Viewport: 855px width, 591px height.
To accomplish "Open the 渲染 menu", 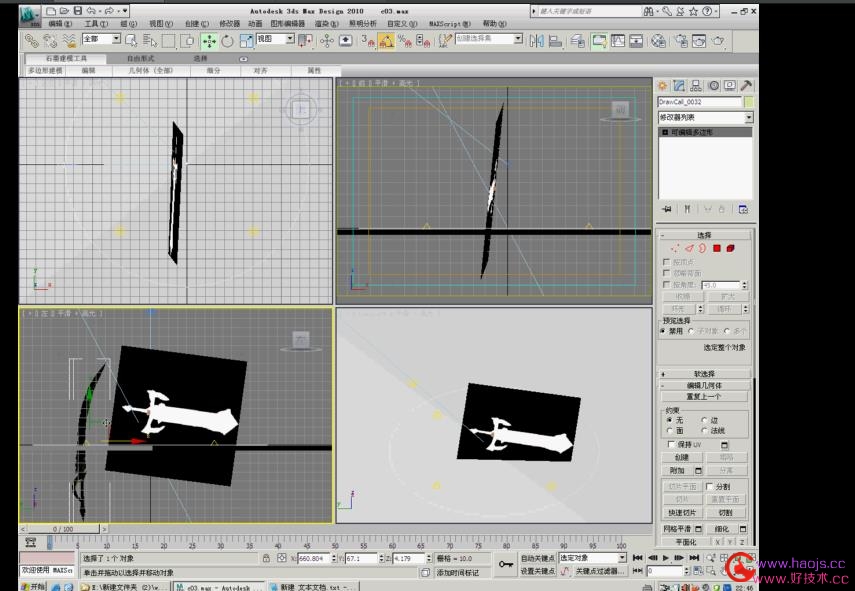I will coord(326,24).
